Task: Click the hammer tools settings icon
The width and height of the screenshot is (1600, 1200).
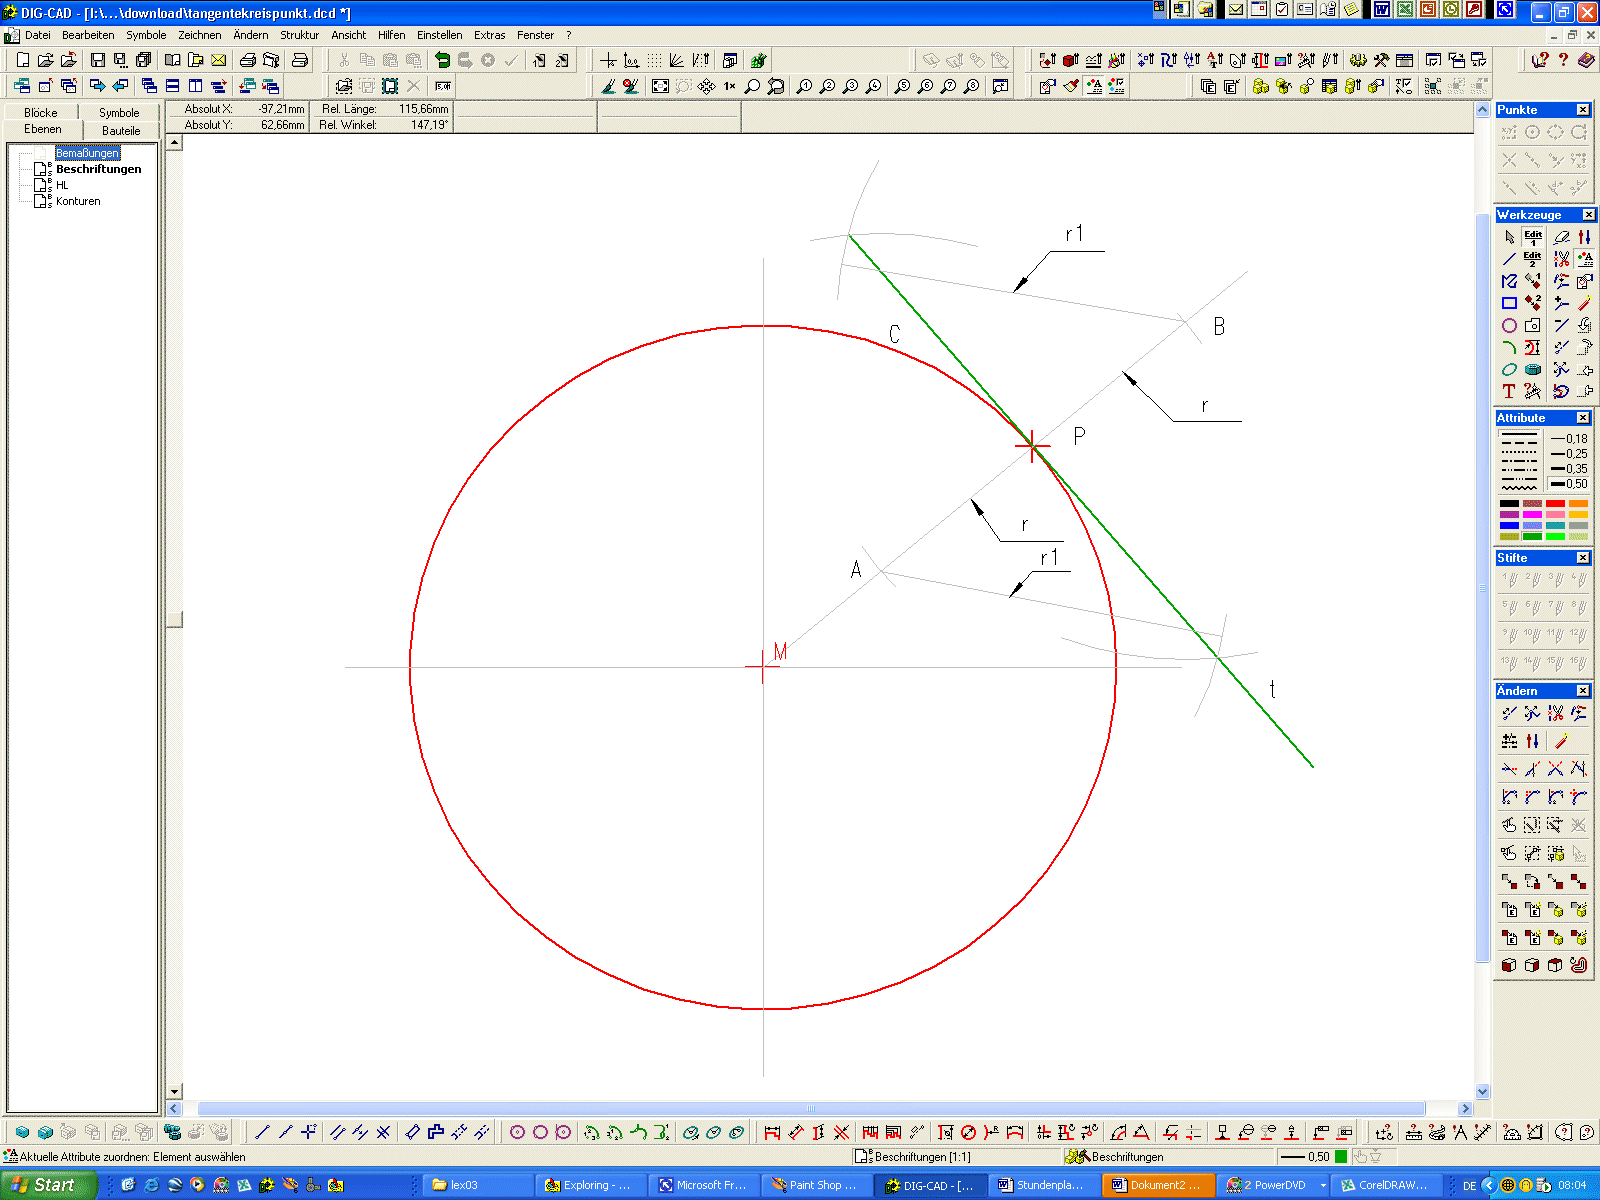Action: tap(1381, 60)
